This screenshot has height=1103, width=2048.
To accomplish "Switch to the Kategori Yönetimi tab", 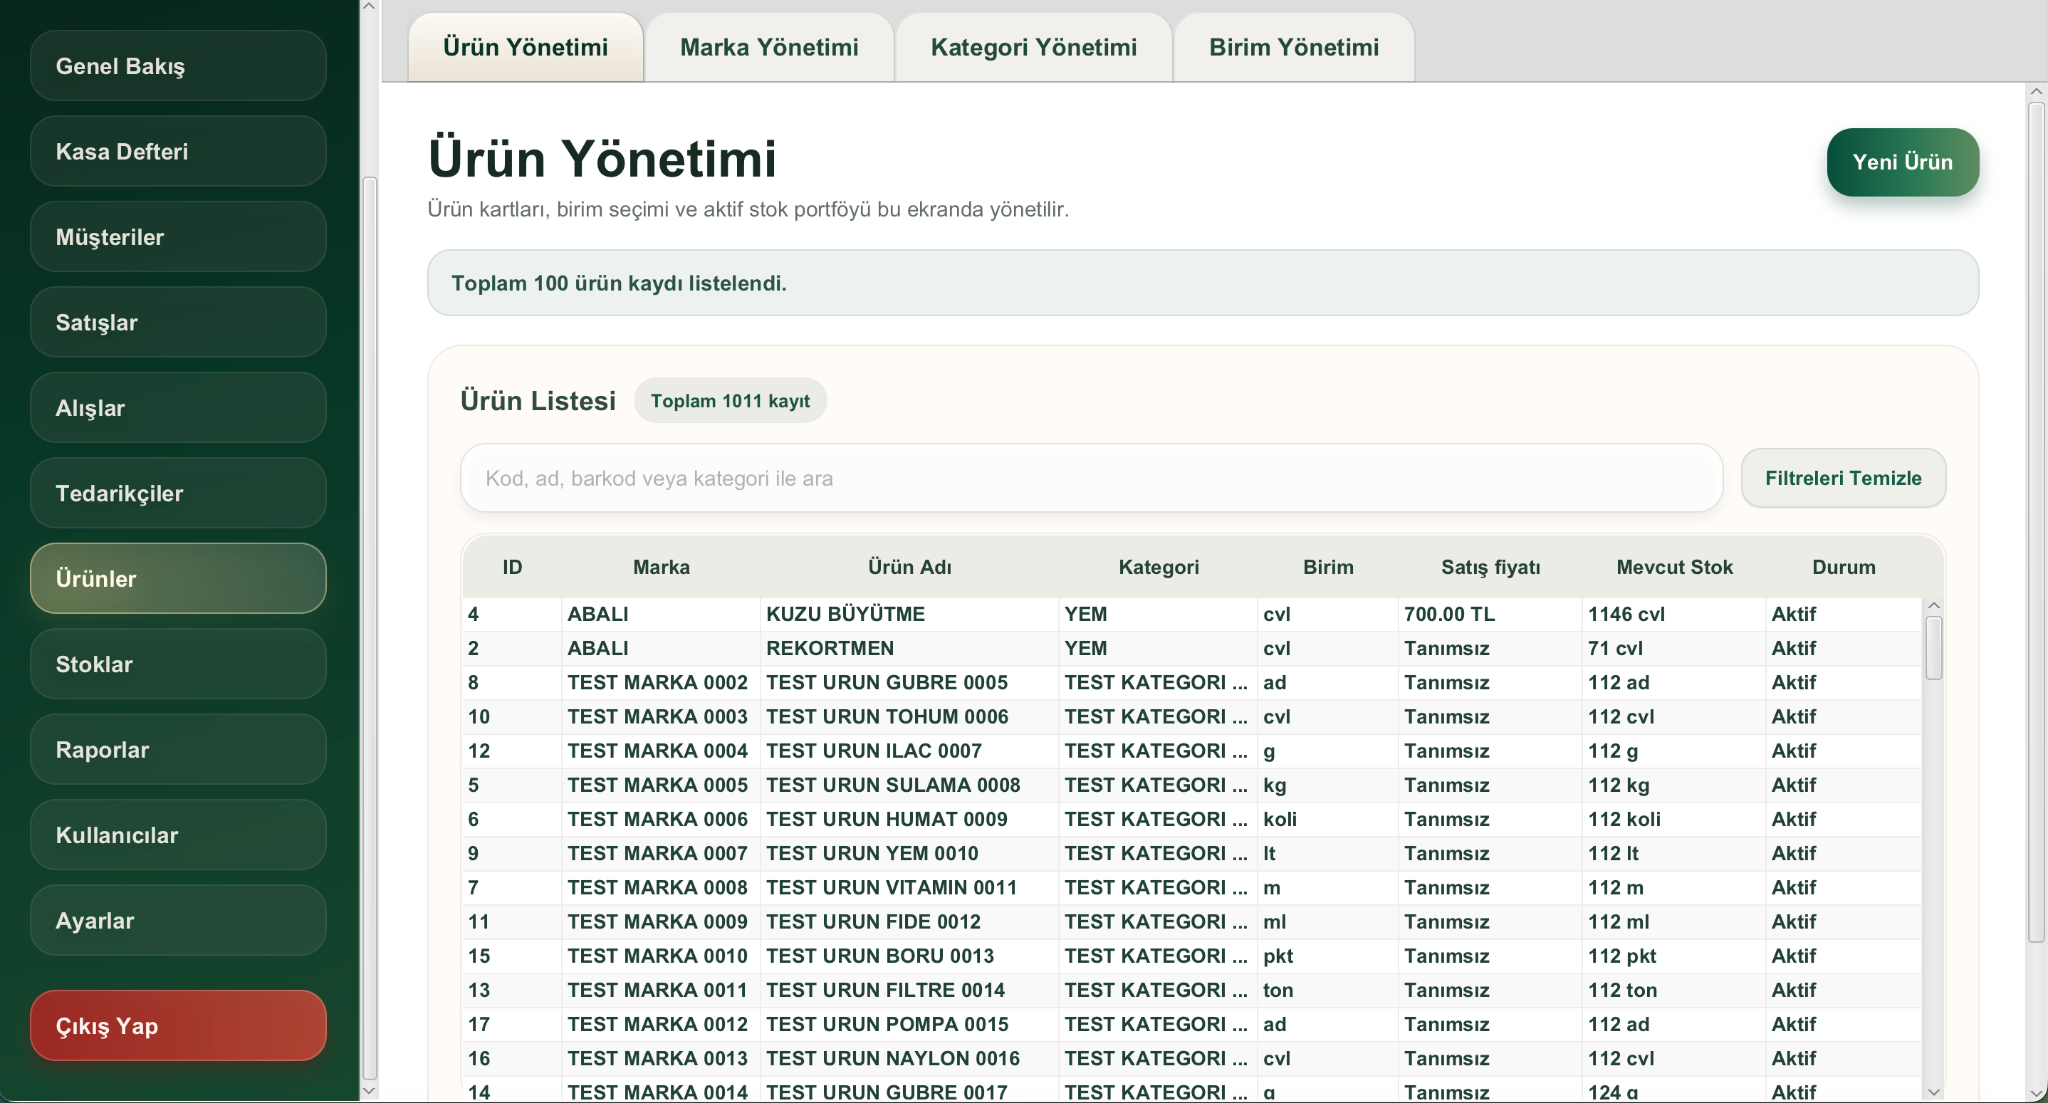I will (1034, 47).
